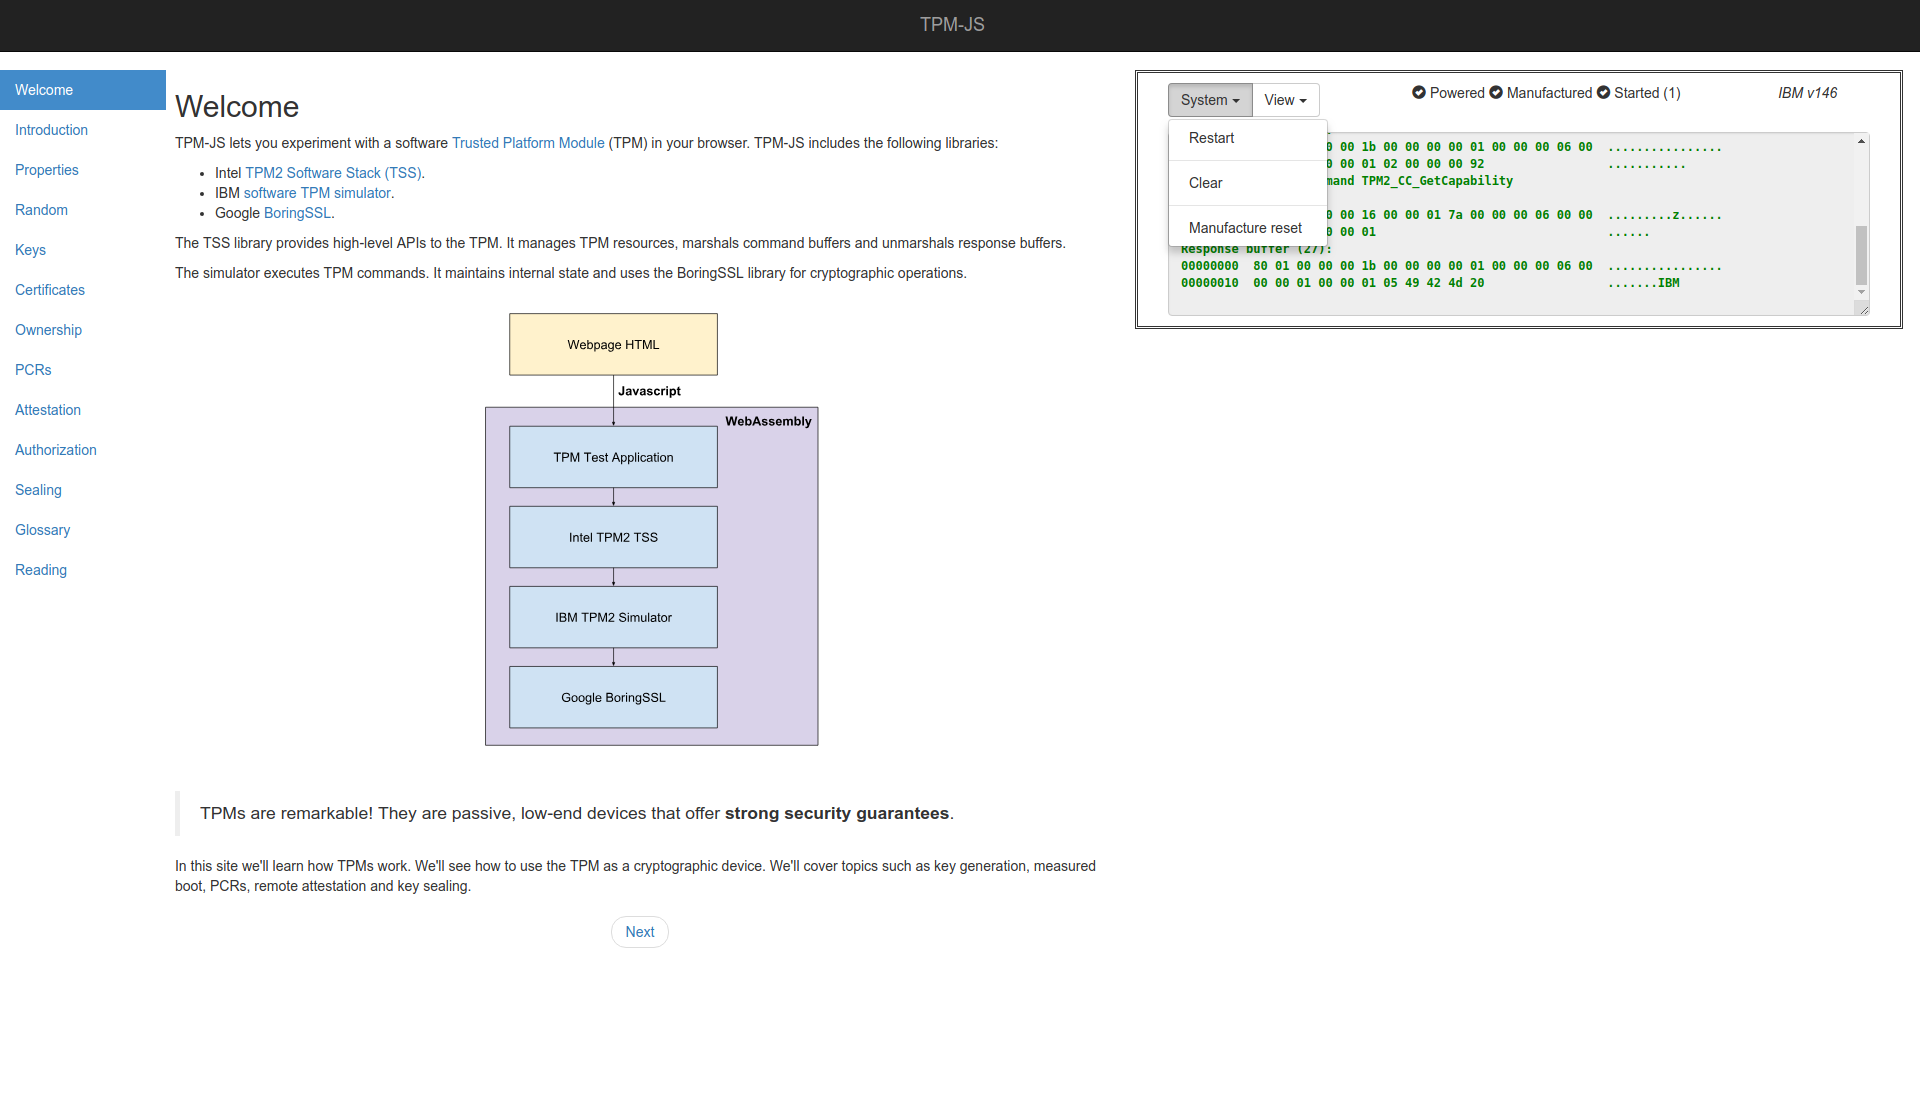Click the Next button
The width and height of the screenshot is (1920, 1109).
click(639, 932)
